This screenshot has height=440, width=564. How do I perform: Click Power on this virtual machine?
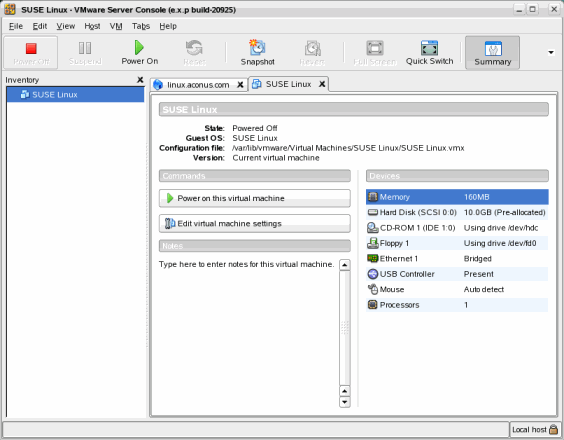(255, 198)
